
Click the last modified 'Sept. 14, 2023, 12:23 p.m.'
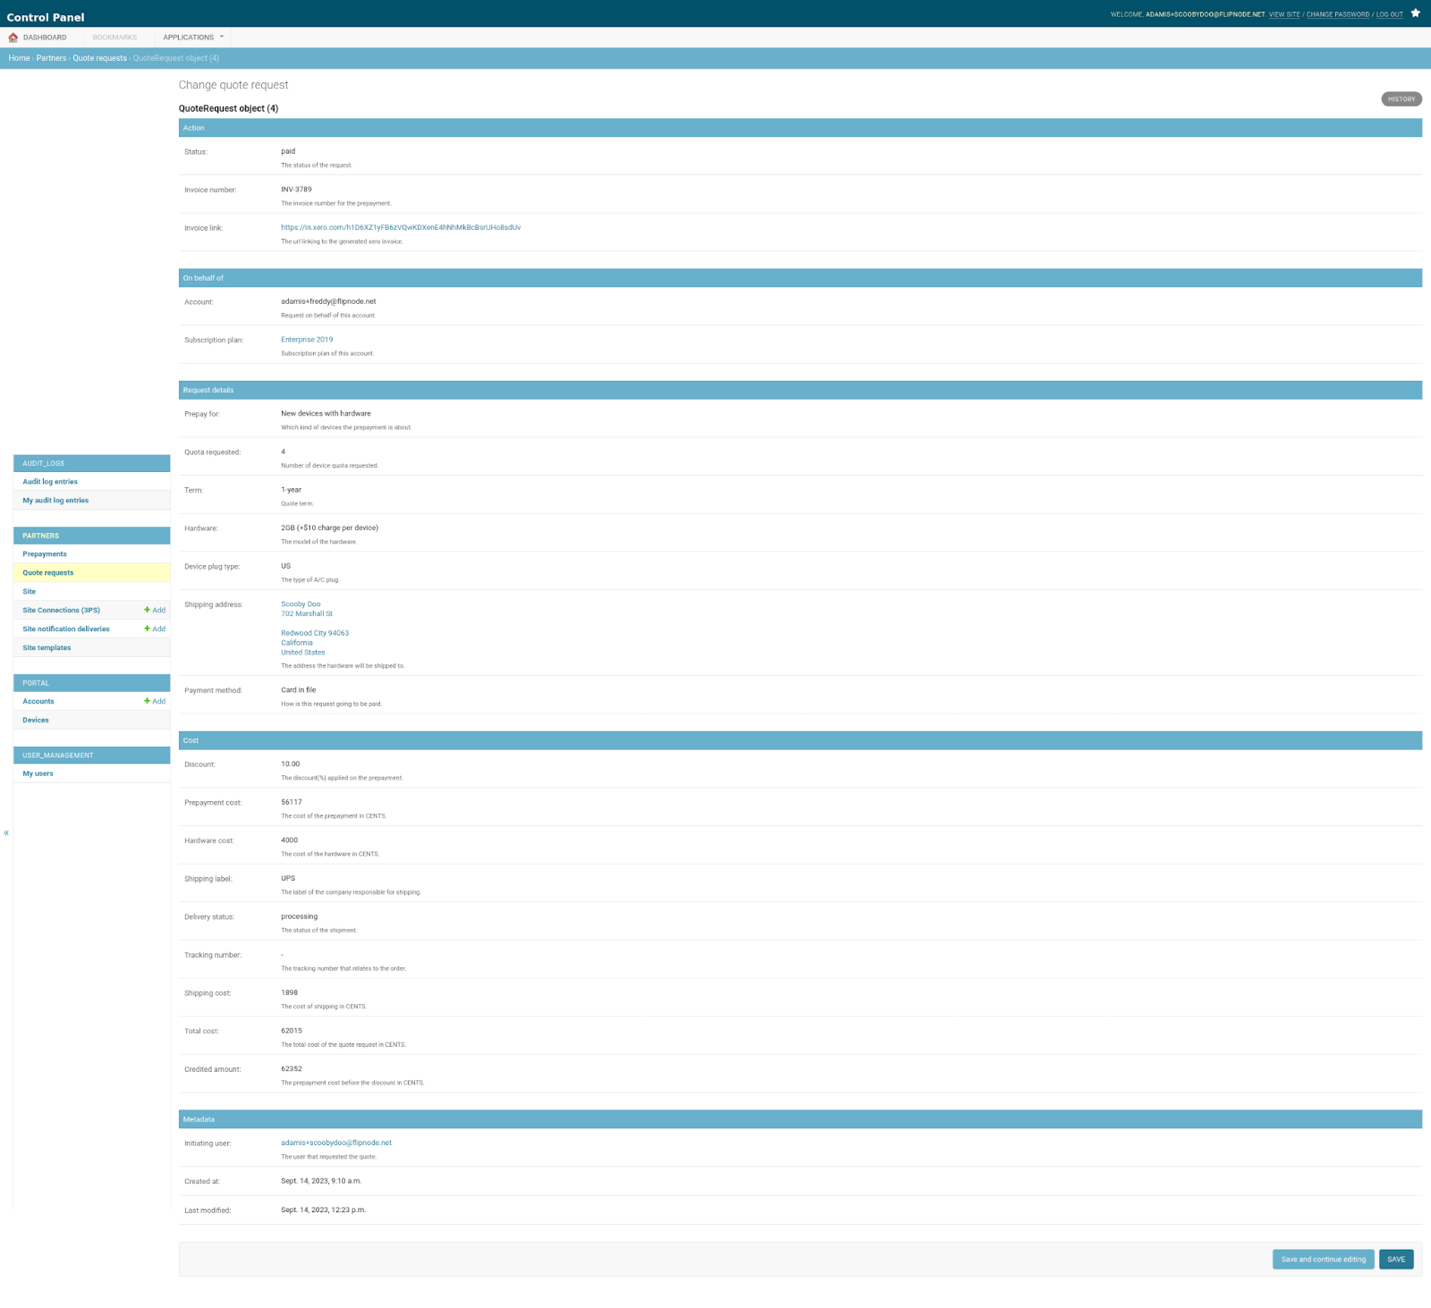(323, 1210)
